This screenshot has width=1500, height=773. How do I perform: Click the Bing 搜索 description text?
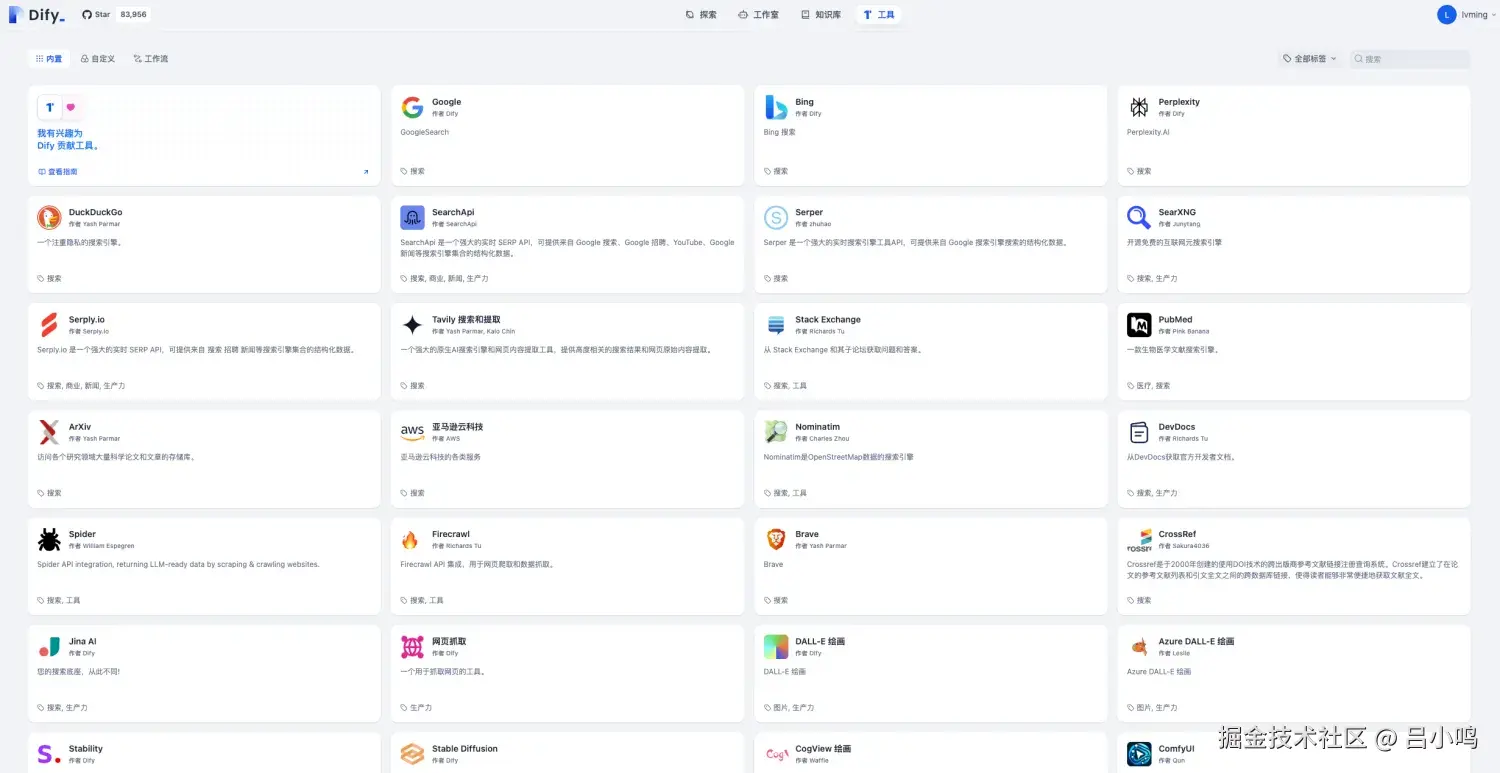780,132
